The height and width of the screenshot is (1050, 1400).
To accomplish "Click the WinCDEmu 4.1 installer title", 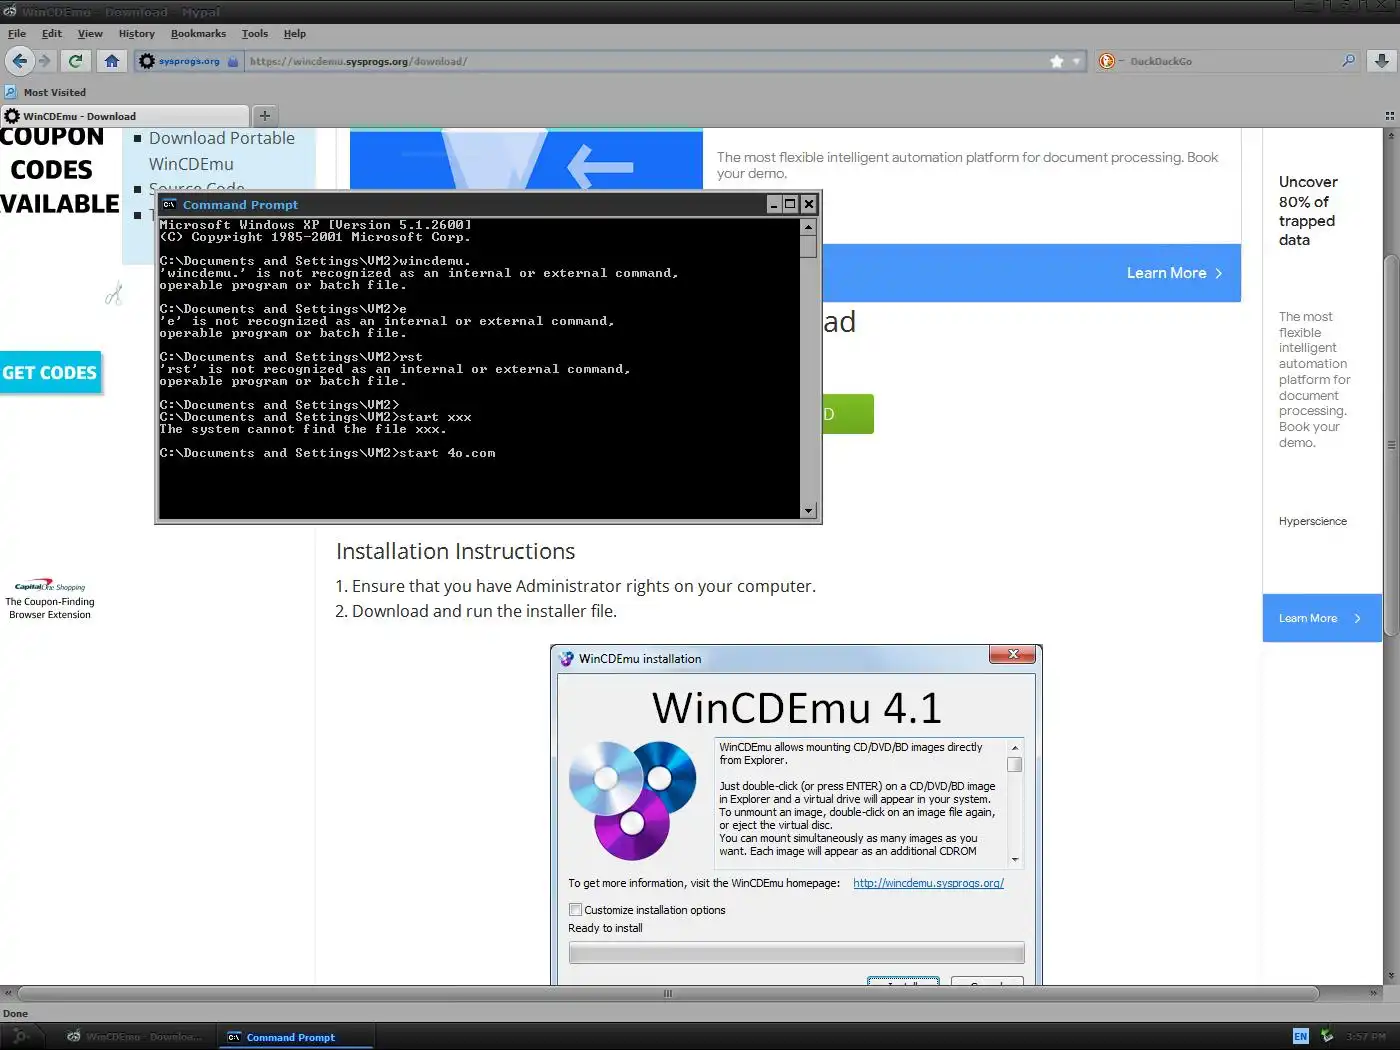I will click(797, 708).
